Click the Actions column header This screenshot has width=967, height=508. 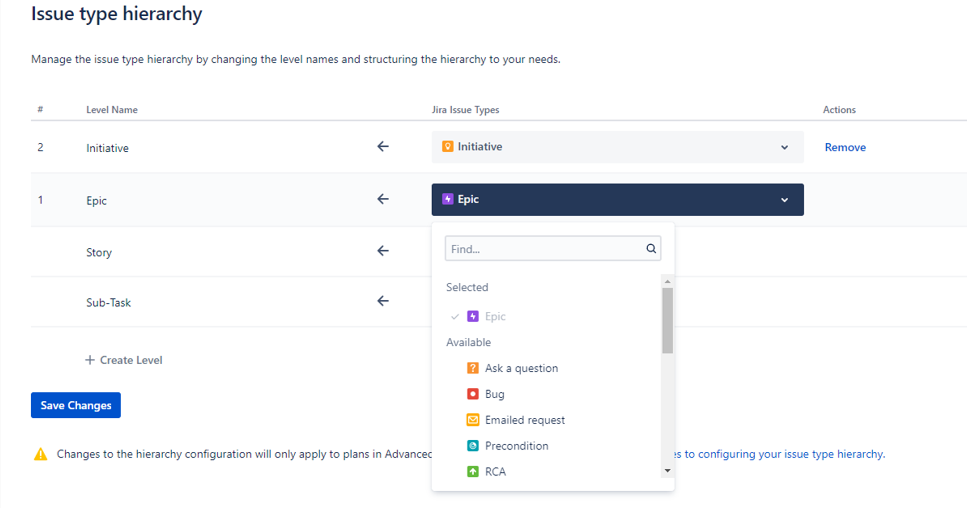click(839, 110)
